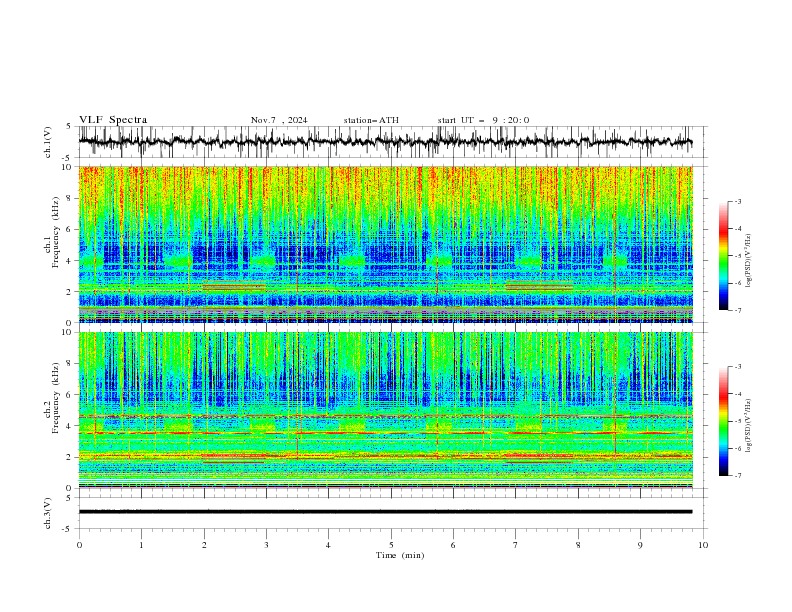Click the time axis tick label "0"
The height and width of the screenshot is (612, 792).
[x=79, y=545]
